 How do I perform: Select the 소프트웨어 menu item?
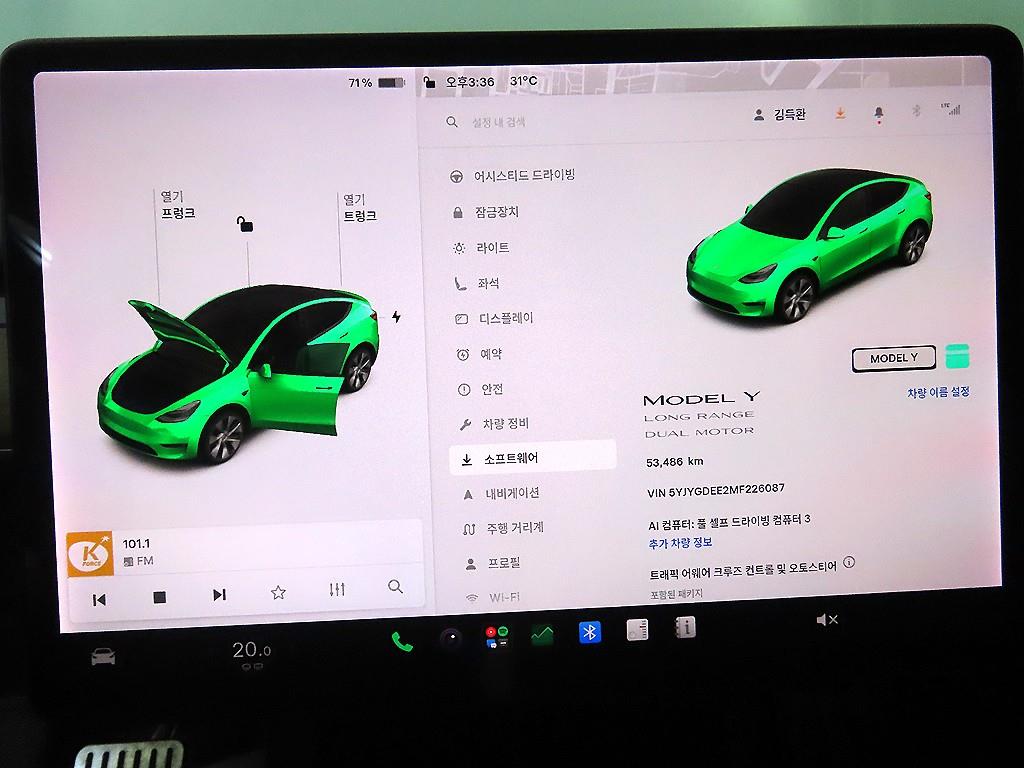[x=533, y=458]
